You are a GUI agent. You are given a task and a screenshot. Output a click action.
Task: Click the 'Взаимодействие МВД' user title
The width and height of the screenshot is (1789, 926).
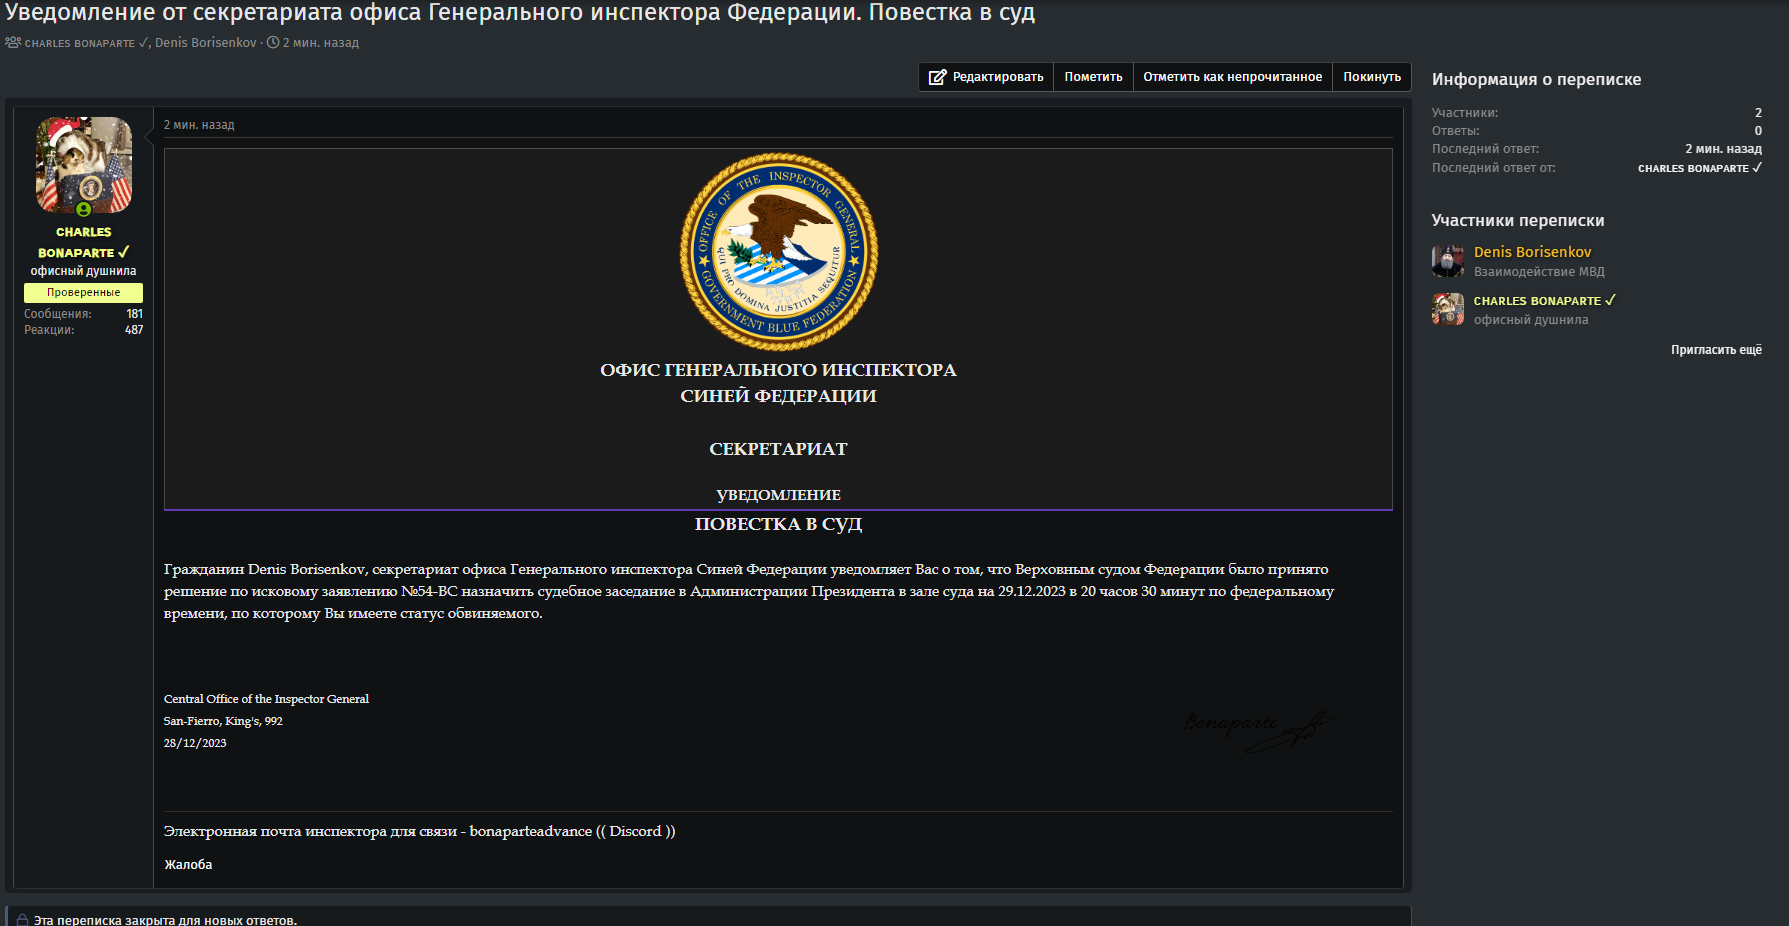1539,272
